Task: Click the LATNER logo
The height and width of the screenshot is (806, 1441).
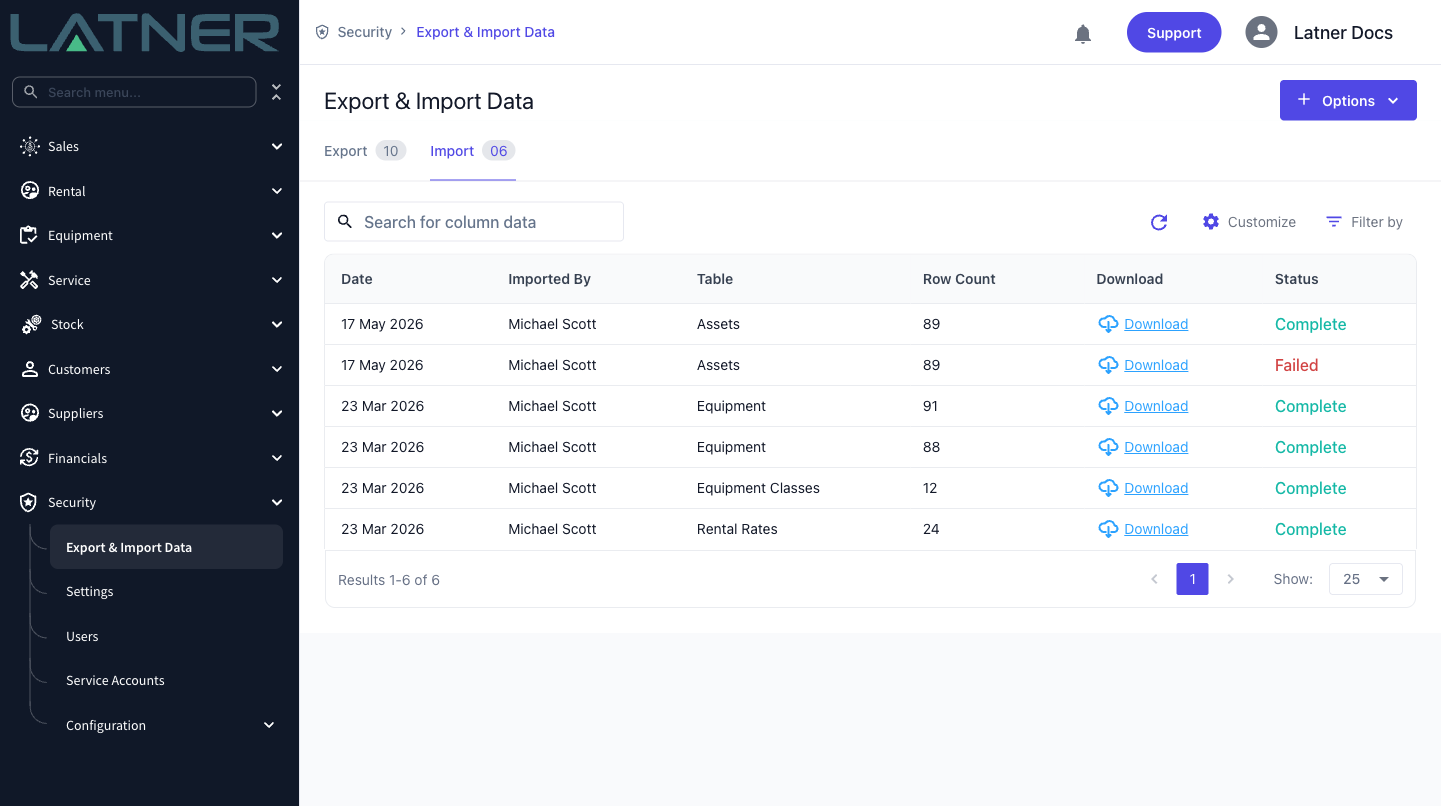Action: (146, 32)
